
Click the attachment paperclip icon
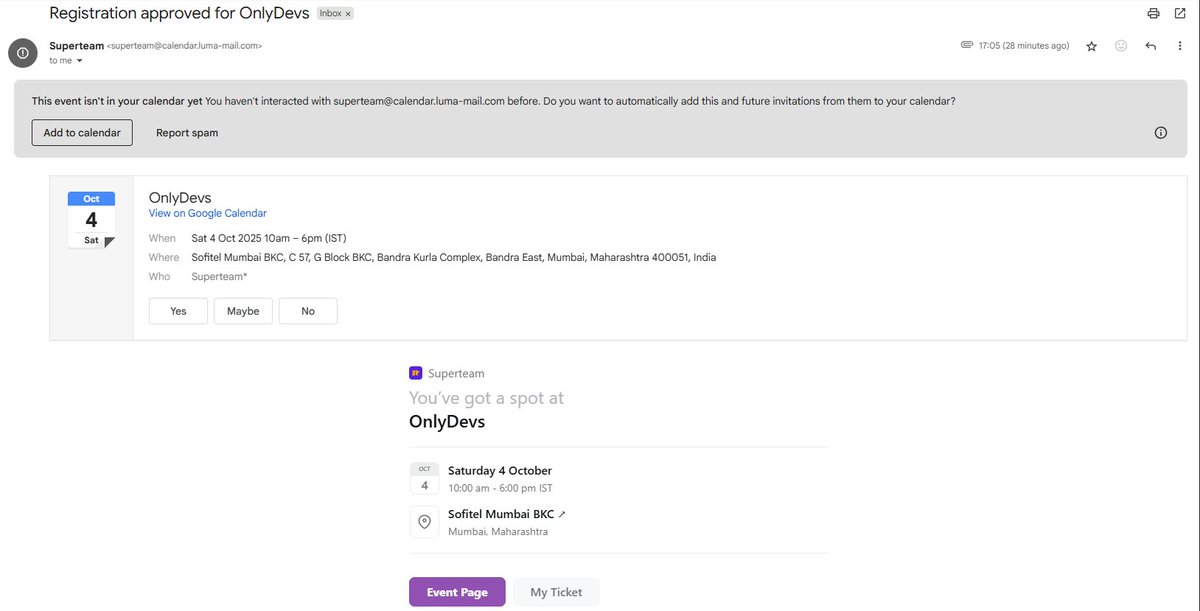966,45
